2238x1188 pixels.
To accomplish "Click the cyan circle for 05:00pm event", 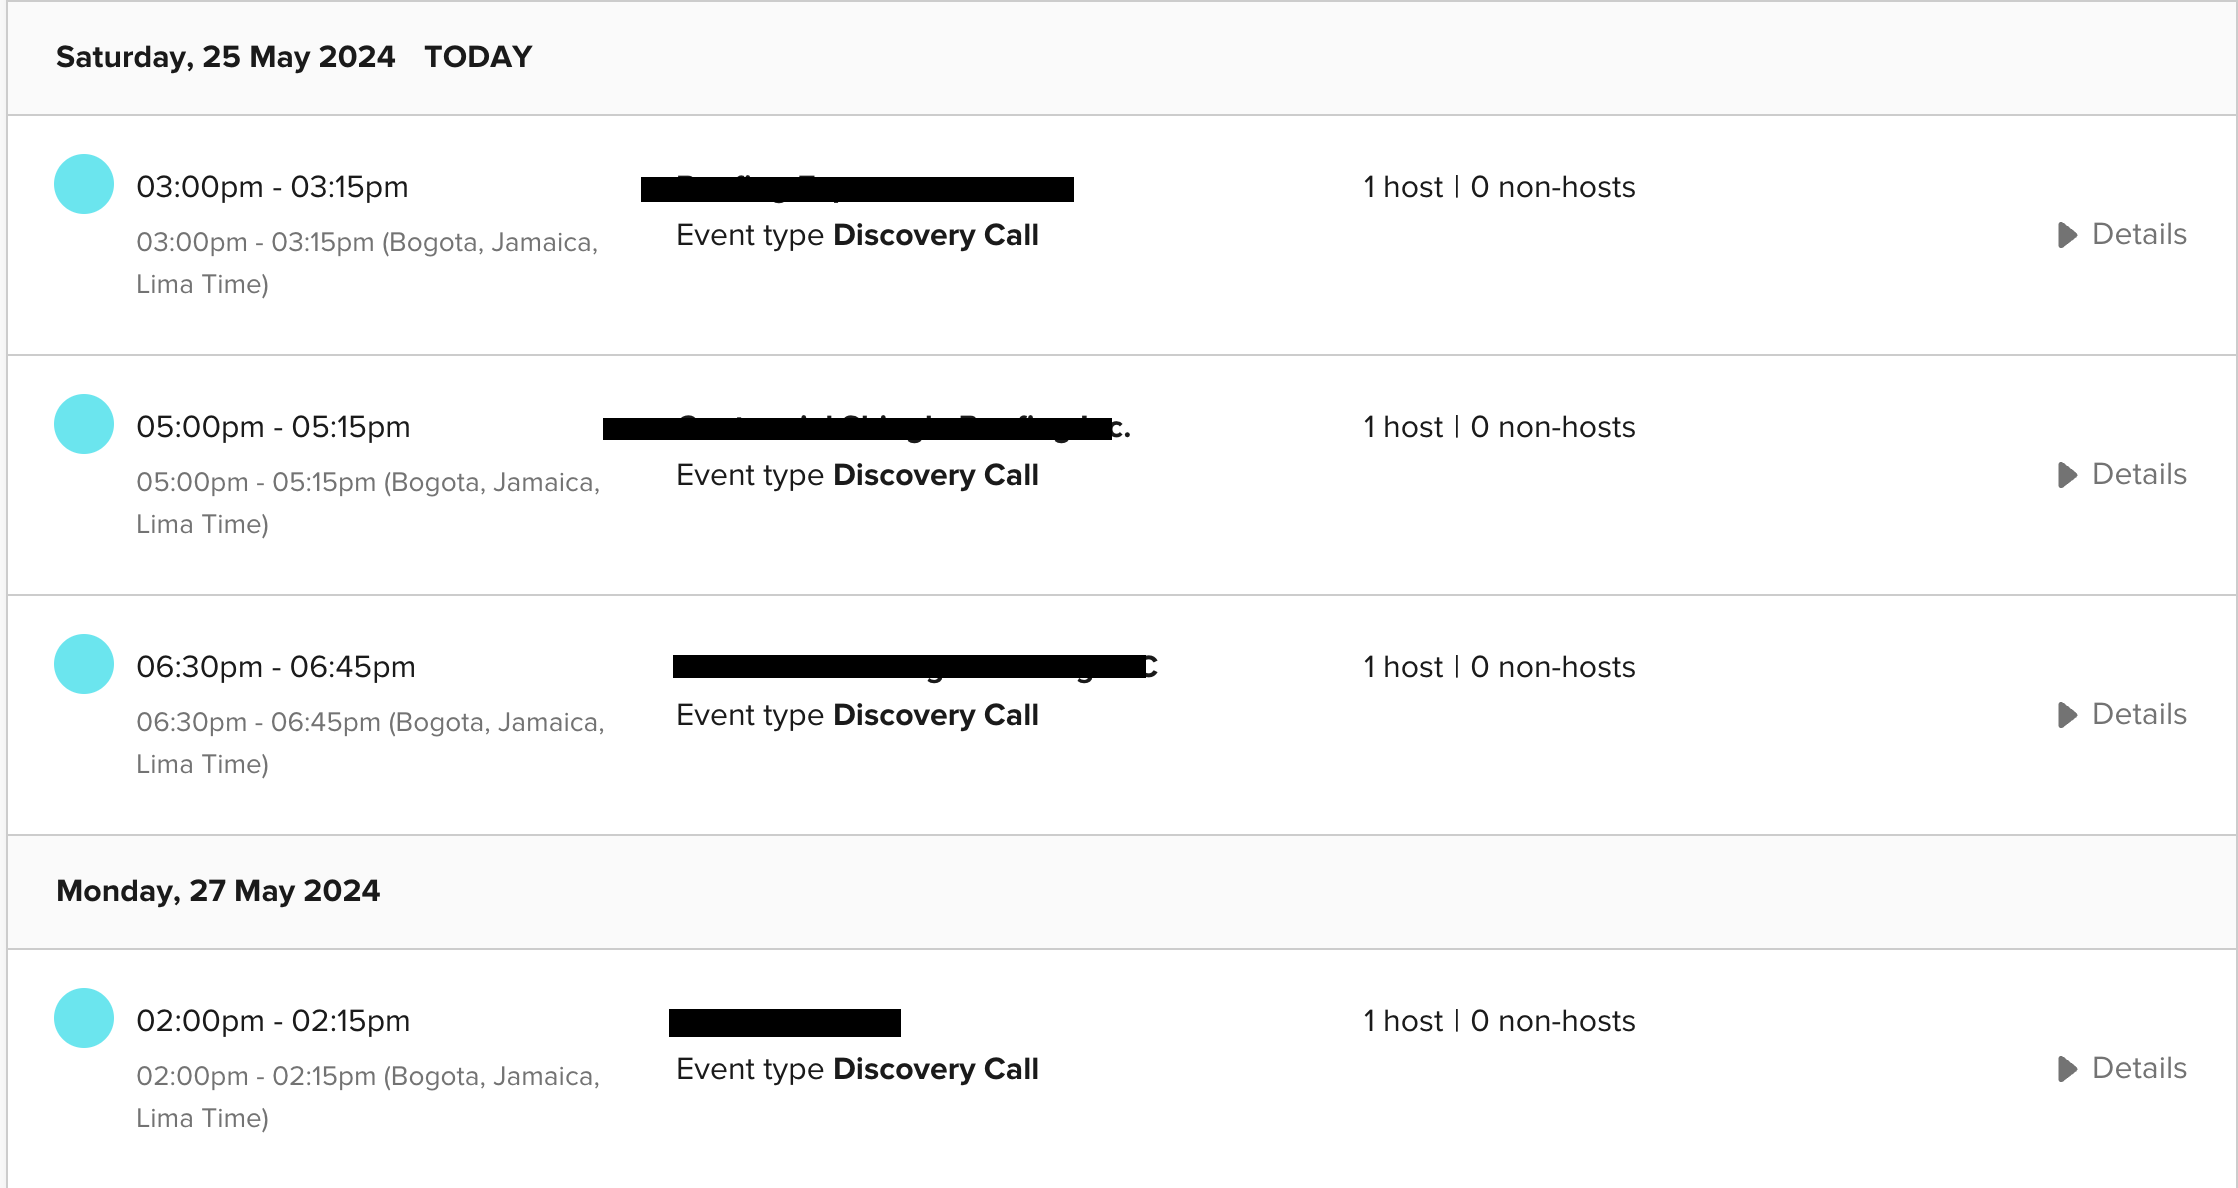I will [84, 424].
